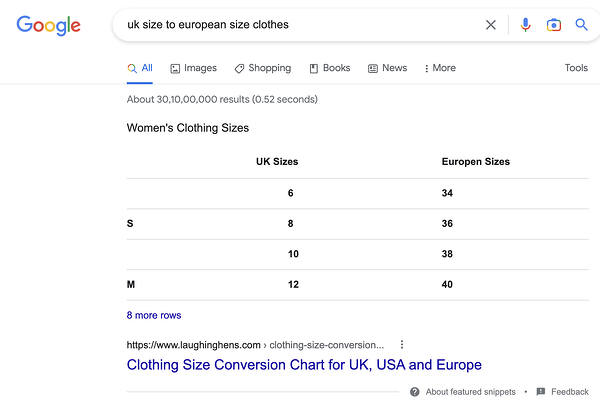This screenshot has height=400, width=600.
Task: Expand the More search options dropdown
Action: 440,68
